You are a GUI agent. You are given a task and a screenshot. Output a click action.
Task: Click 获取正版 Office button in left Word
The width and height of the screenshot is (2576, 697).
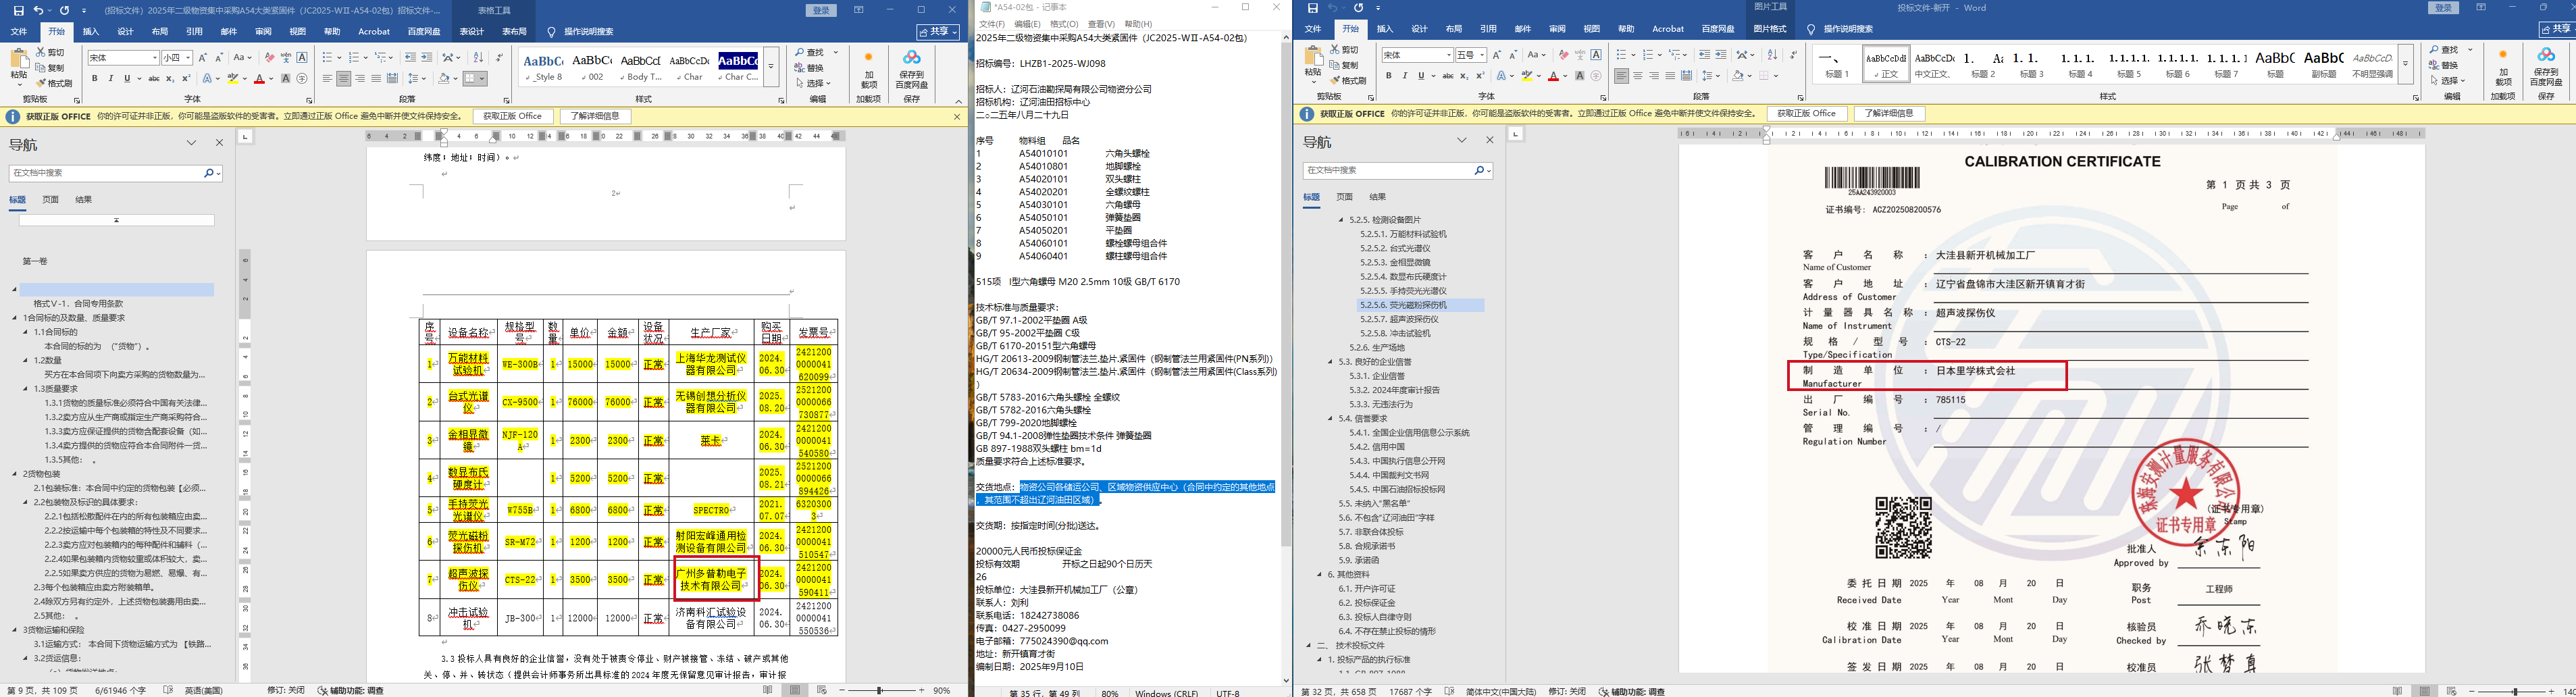[512, 117]
